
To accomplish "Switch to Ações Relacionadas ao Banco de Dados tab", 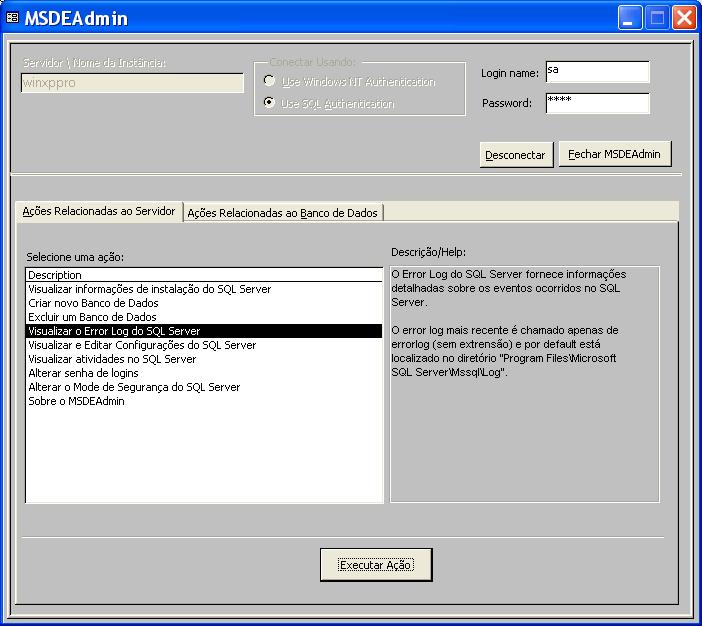I will tap(283, 212).
